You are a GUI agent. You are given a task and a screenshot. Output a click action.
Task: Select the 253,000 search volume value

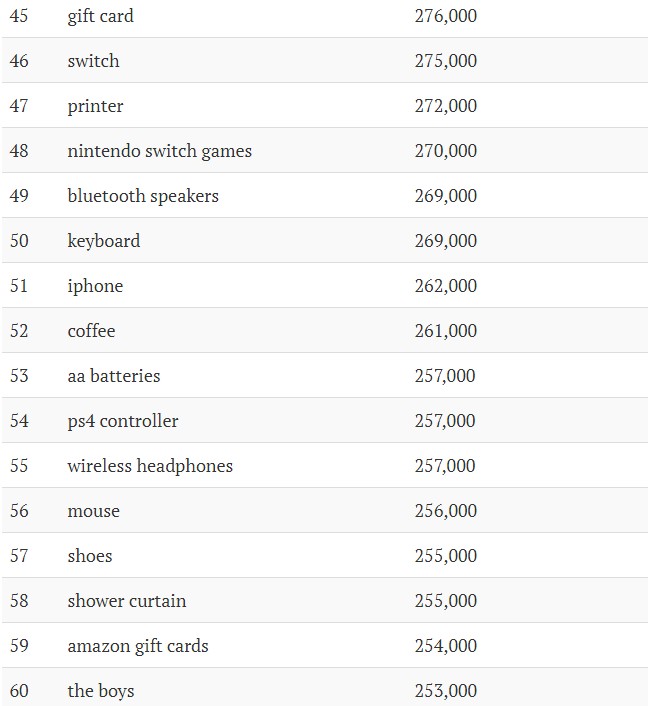(x=446, y=691)
